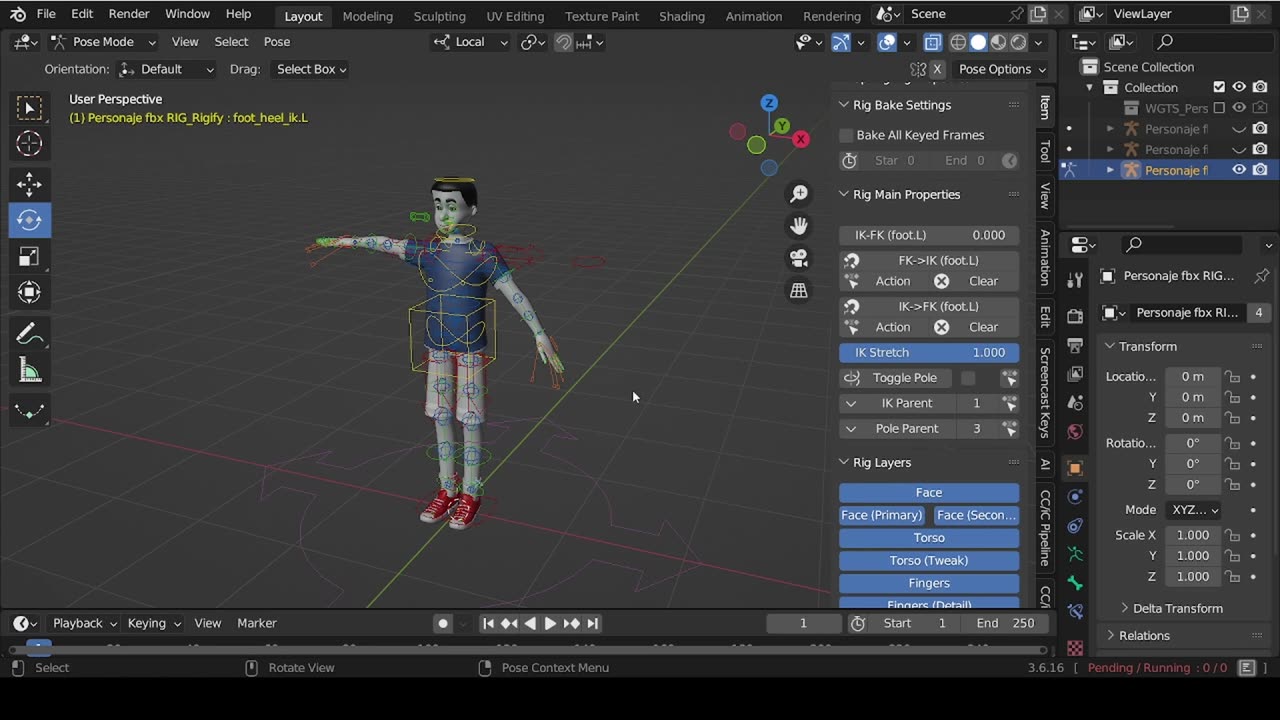Open the Tool properties tab icon
The height and width of the screenshot is (720, 1280).
tap(1075, 280)
